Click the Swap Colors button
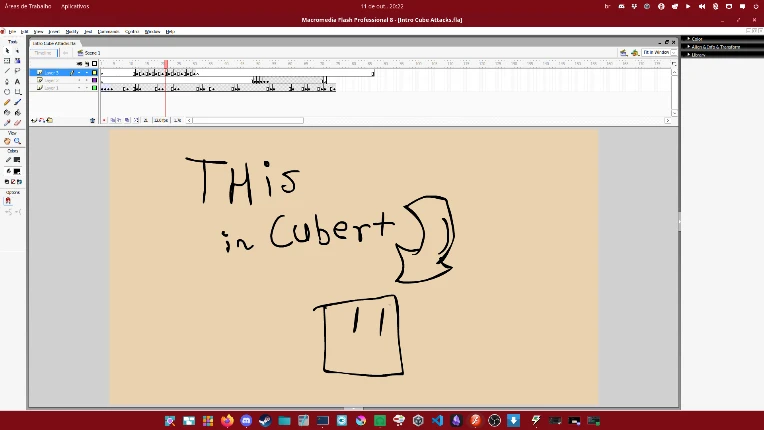 (19, 182)
